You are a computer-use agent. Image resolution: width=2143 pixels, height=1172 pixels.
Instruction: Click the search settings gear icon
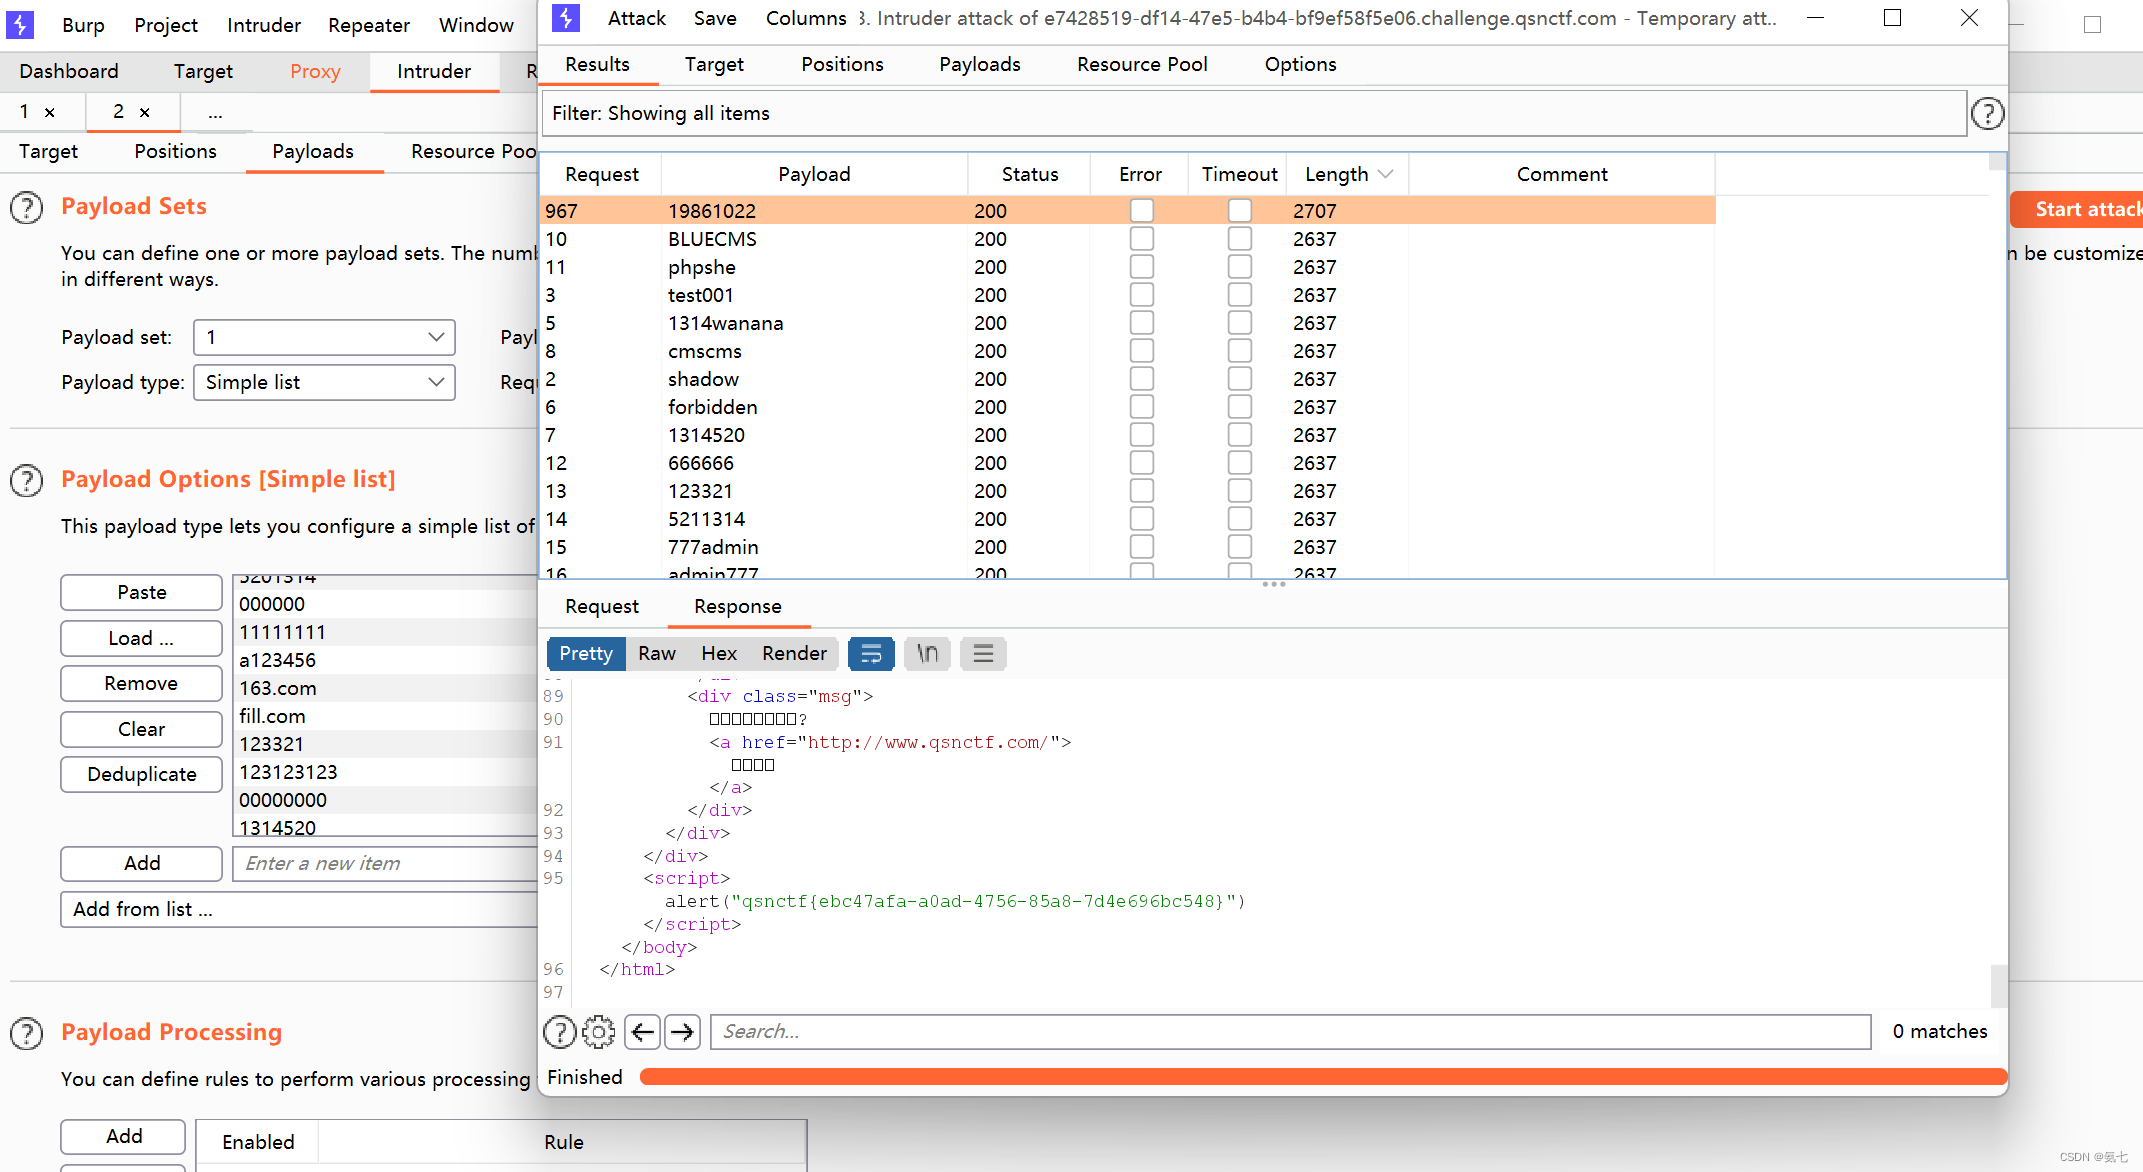click(x=598, y=1031)
